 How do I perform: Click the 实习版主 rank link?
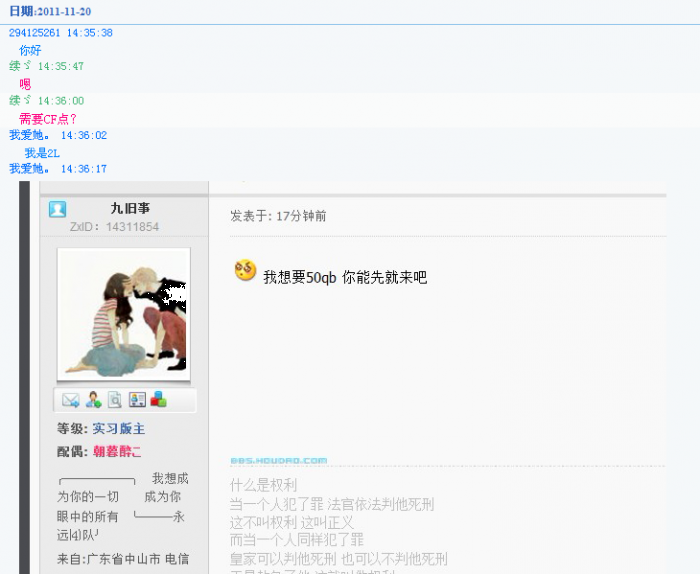(x=119, y=428)
